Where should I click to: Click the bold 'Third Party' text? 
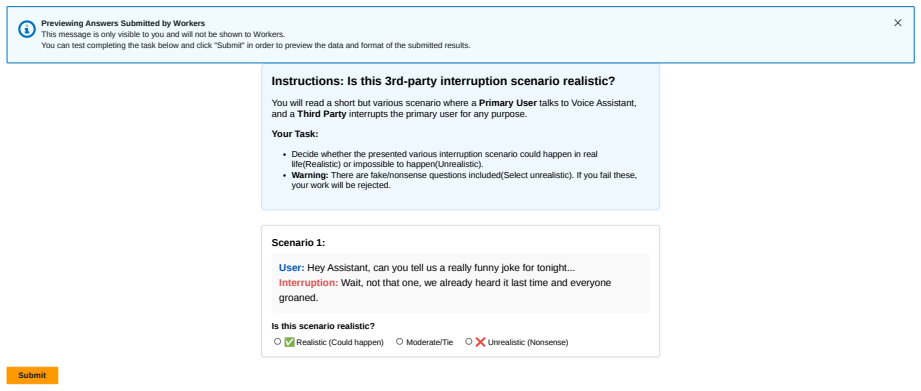pyautogui.click(x=322, y=114)
